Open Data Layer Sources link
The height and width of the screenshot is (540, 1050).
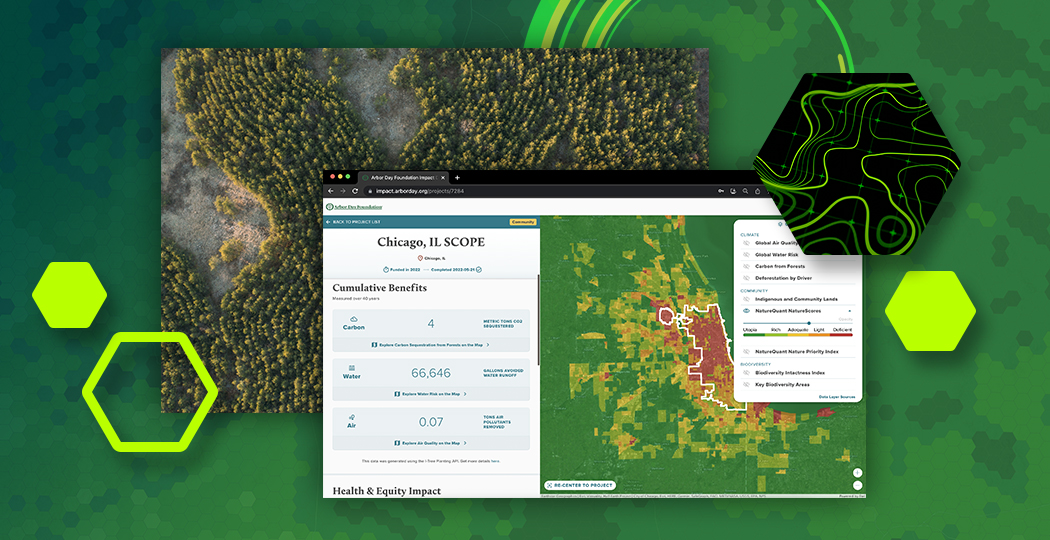tap(837, 397)
